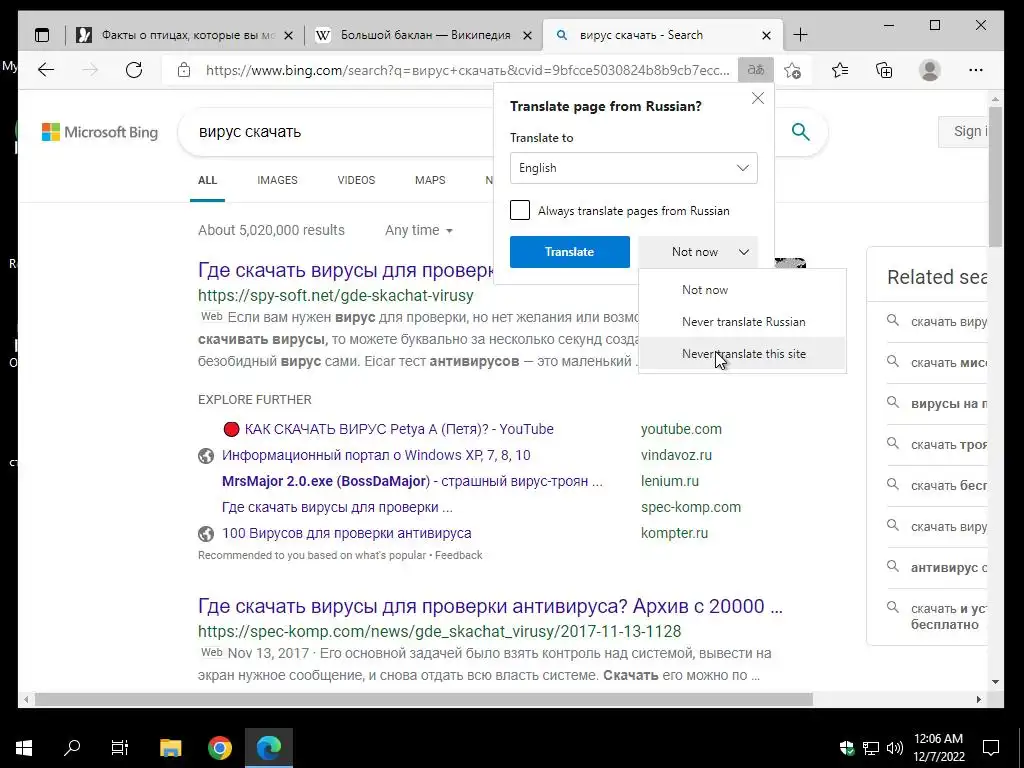Viewport: 1024px width, 768px height.
Task: Refresh the current page
Action: pos(134,70)
